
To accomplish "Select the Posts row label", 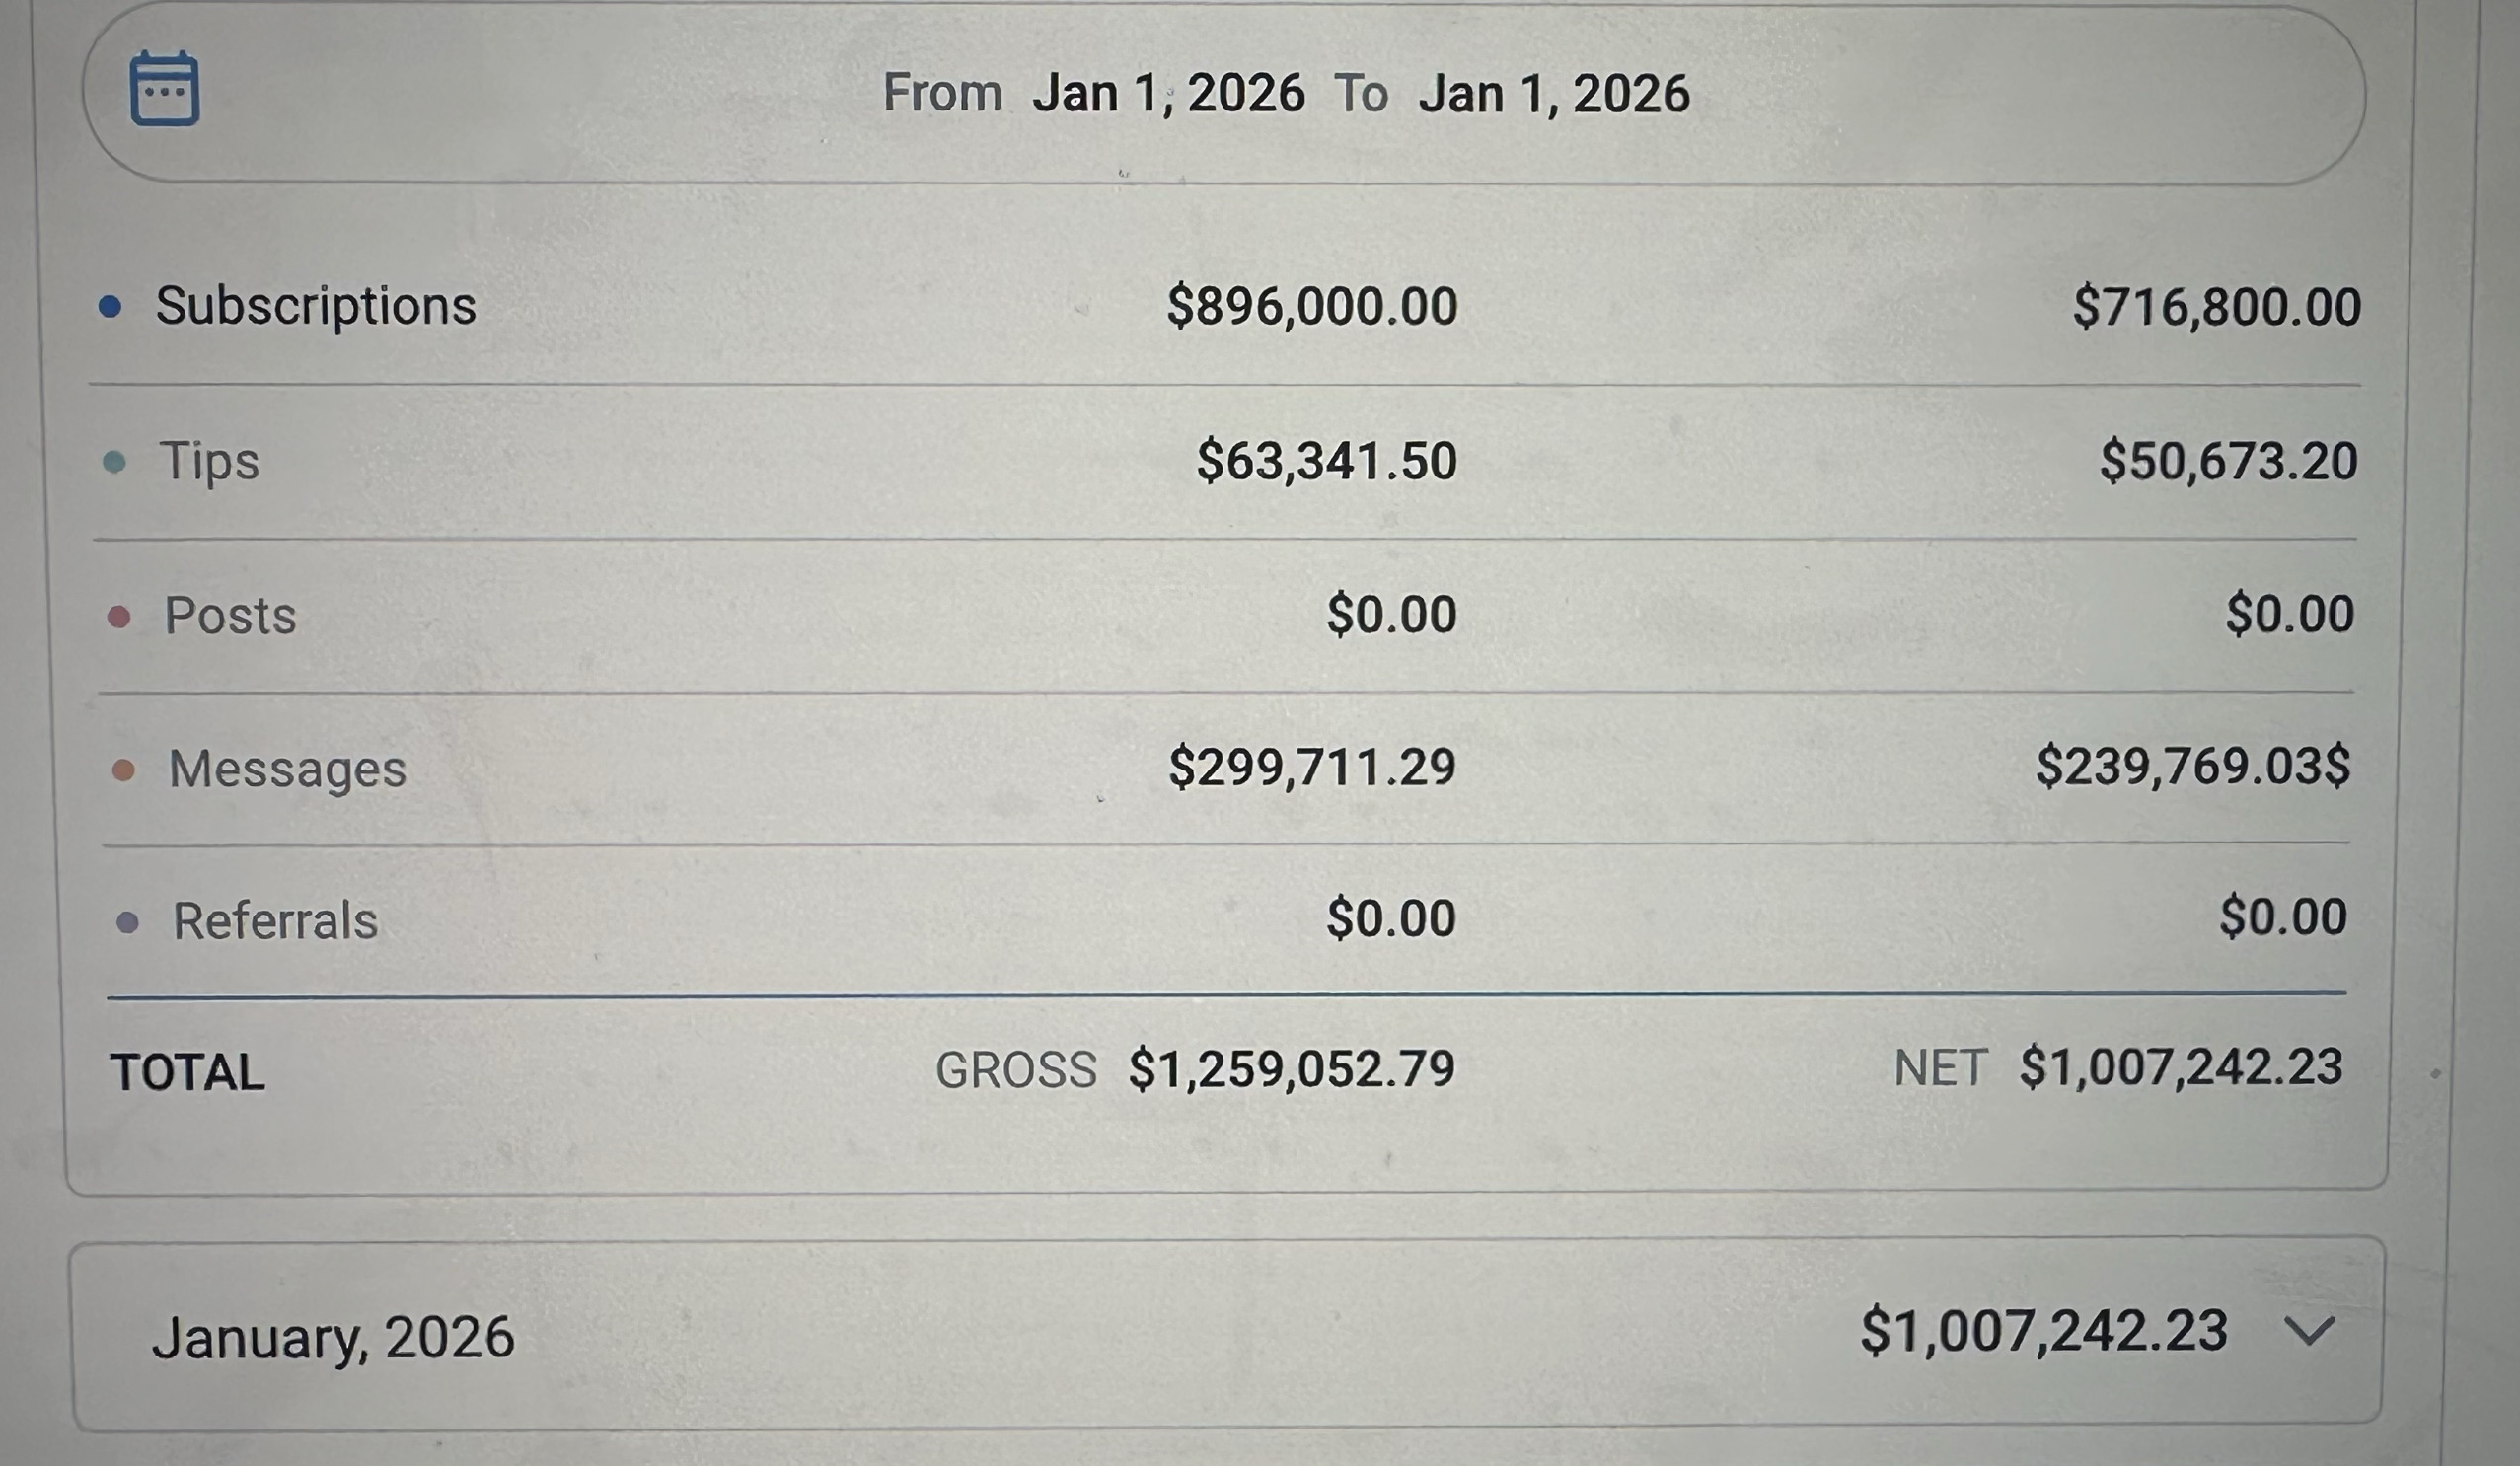I will pos(231,615).
